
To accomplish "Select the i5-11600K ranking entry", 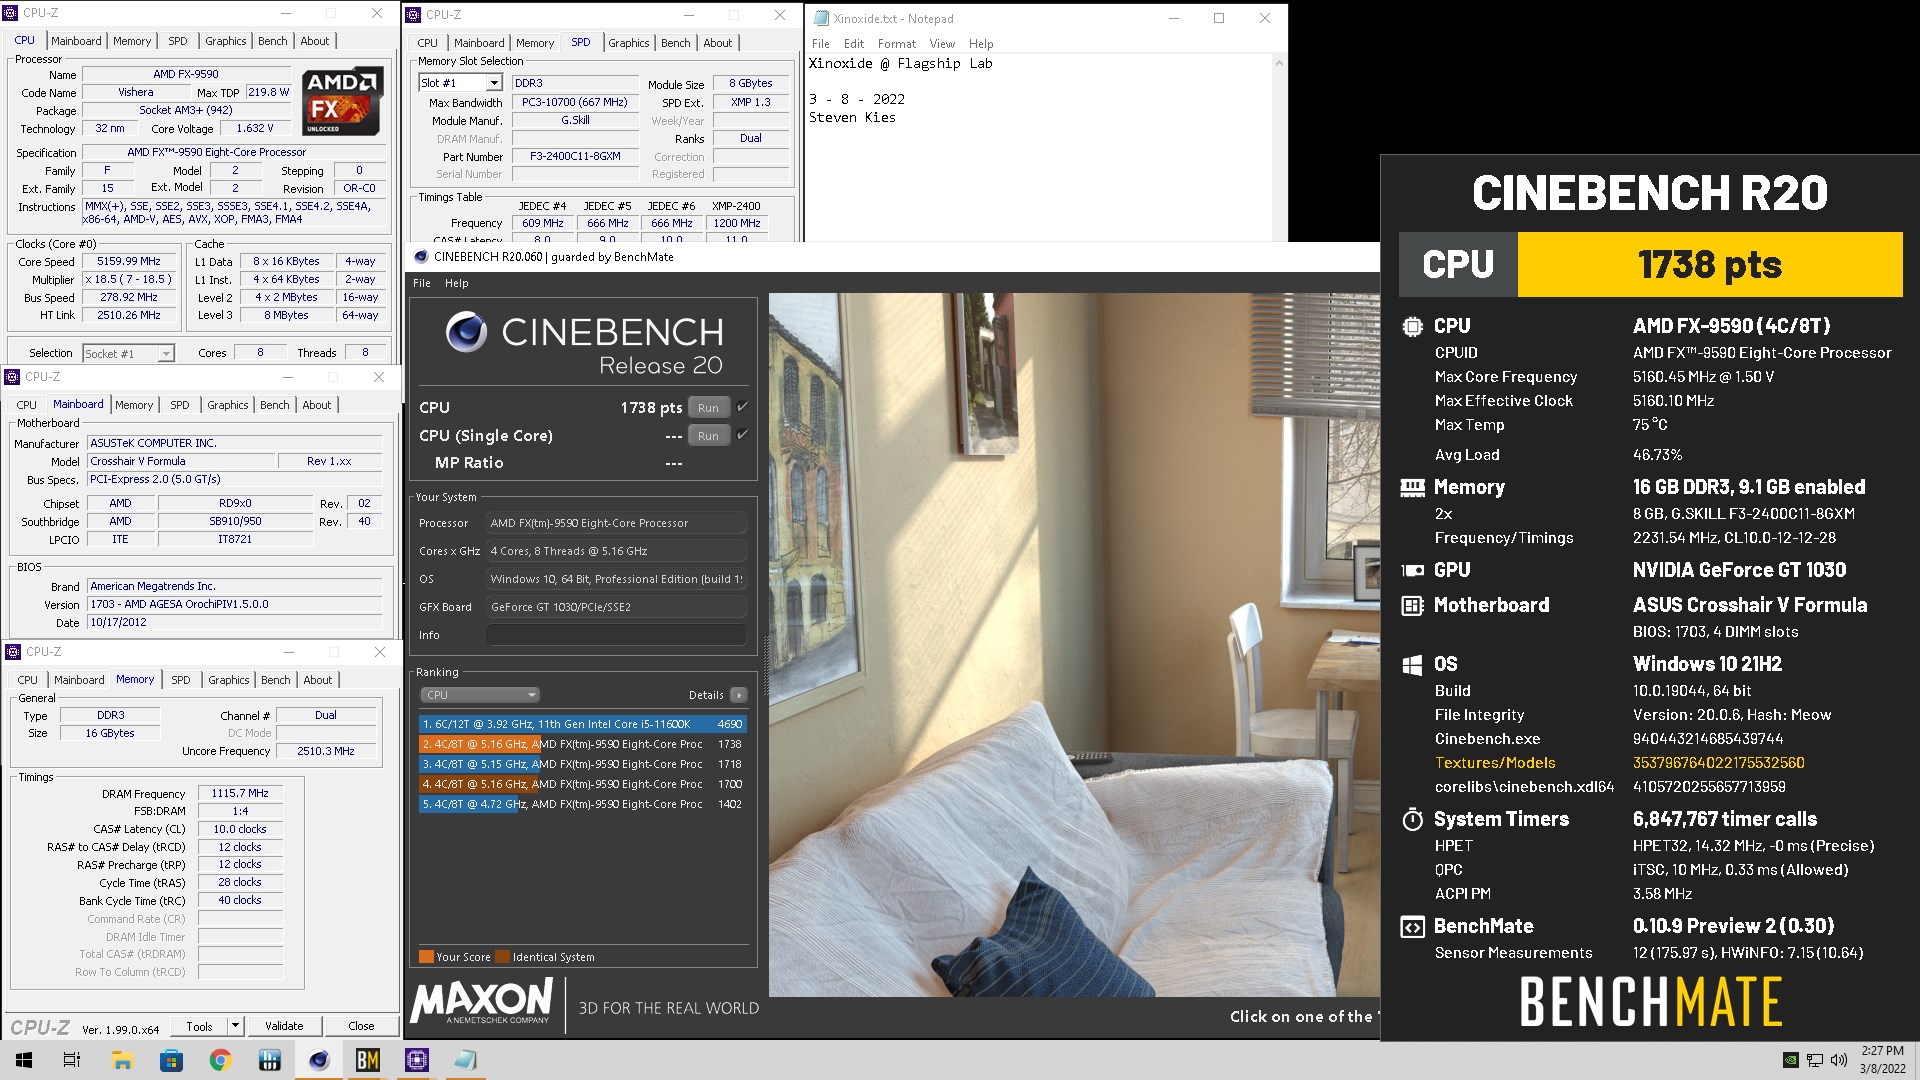I will coord(582,724).
